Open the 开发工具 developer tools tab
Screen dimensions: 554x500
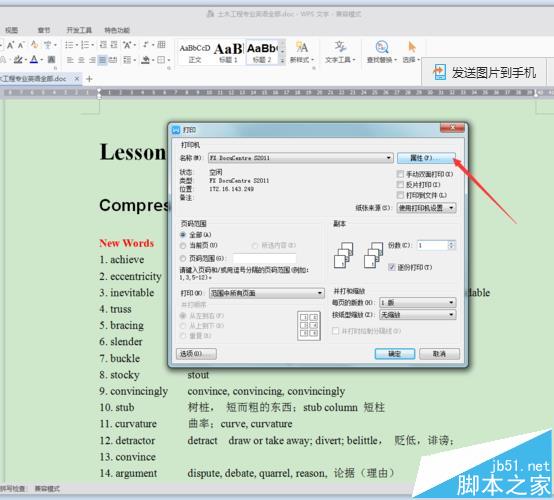click(x=79, y=30)
